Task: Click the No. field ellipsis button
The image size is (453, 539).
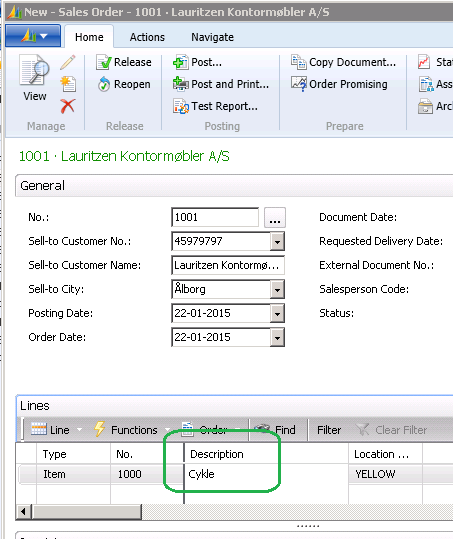Action: [275, 218]
